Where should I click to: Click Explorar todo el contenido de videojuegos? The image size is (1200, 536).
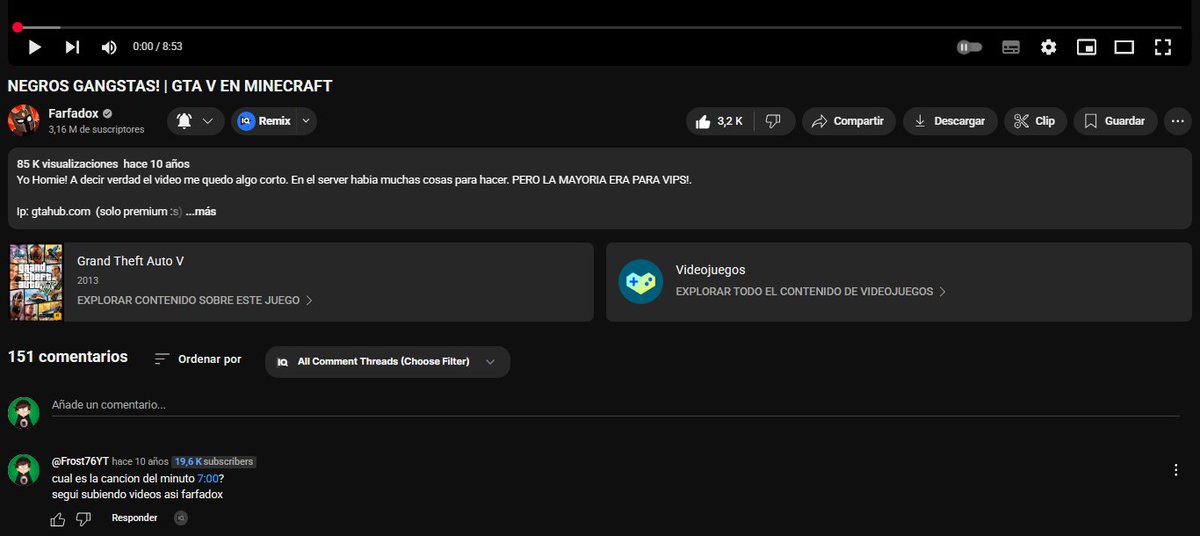[x=811, y=292]
